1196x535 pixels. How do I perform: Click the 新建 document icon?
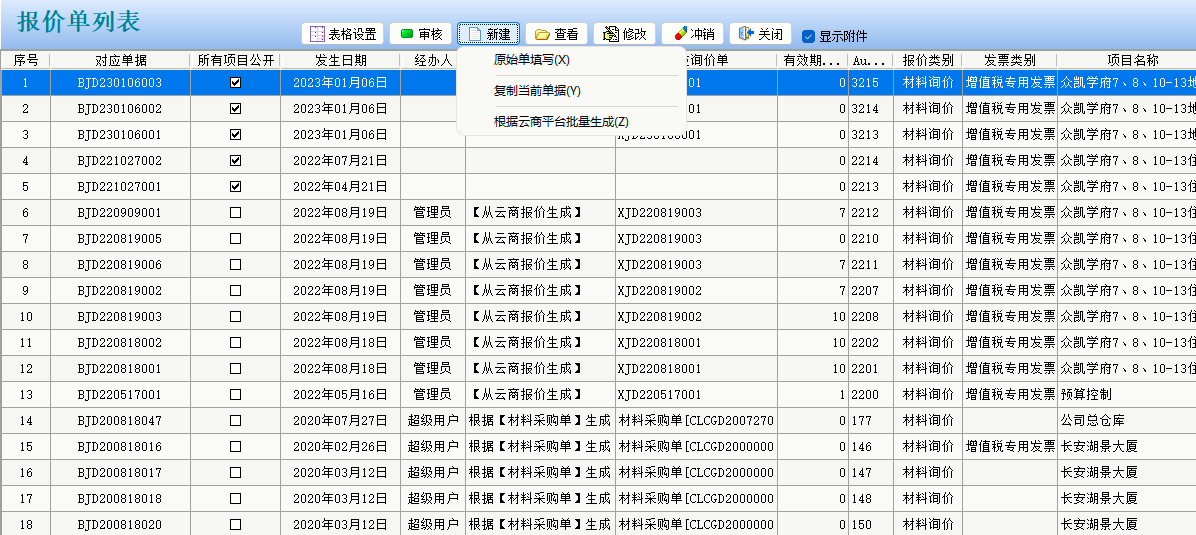point(475,34)
